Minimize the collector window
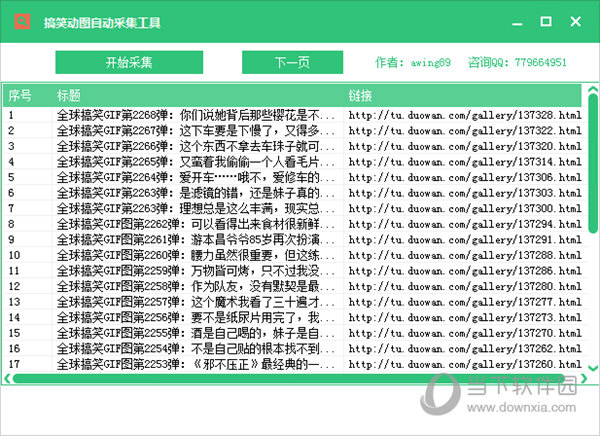The height and width of the screenshot is (436, 600). 517,23
